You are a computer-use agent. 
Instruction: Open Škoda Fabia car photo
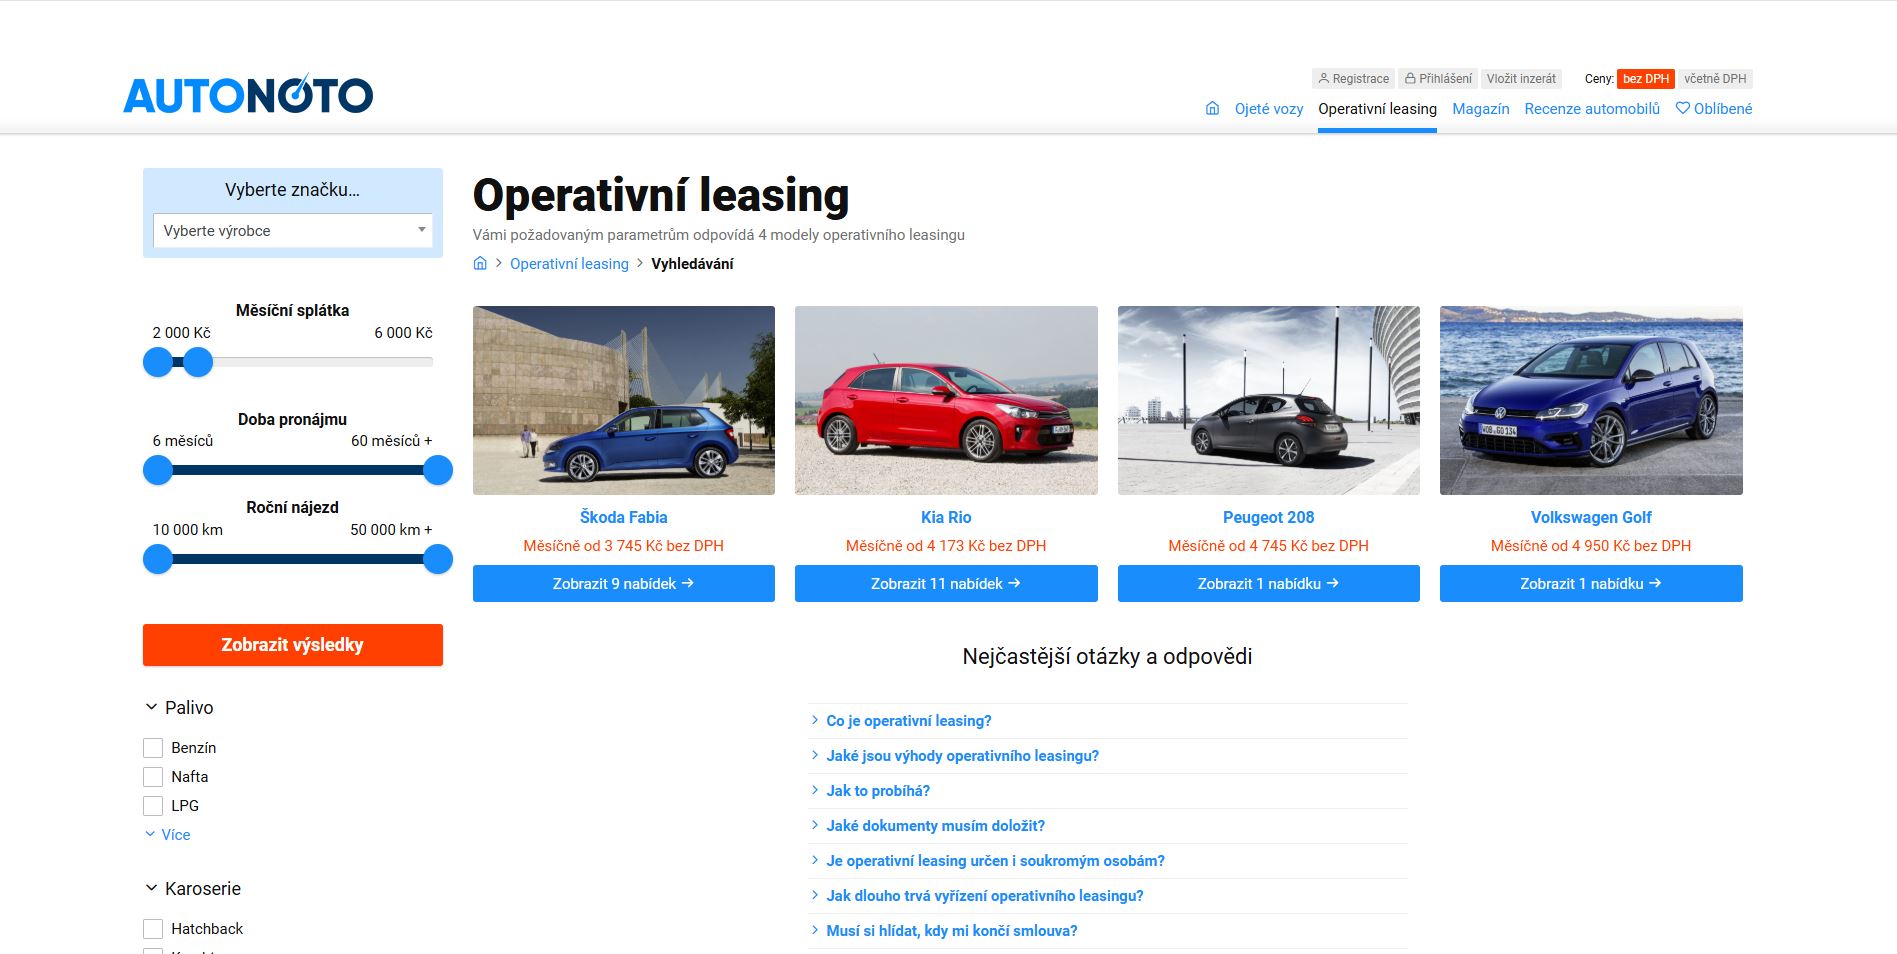coord(624,400)
